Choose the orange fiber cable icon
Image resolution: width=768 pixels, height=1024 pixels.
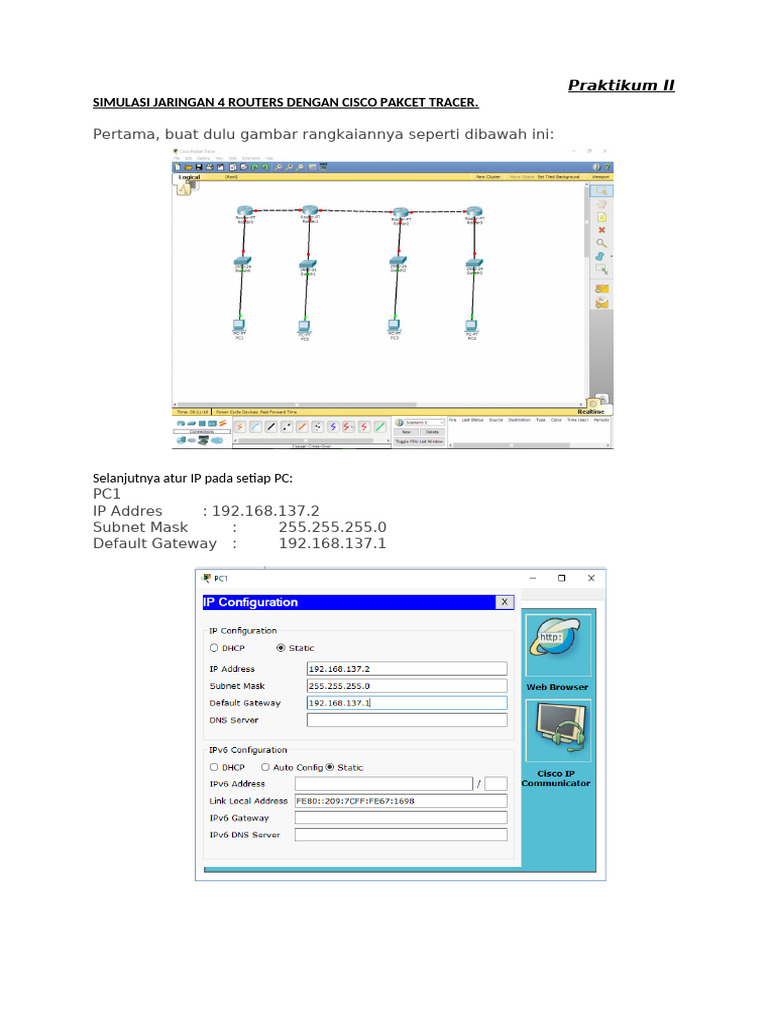click(x=302, y=427)
